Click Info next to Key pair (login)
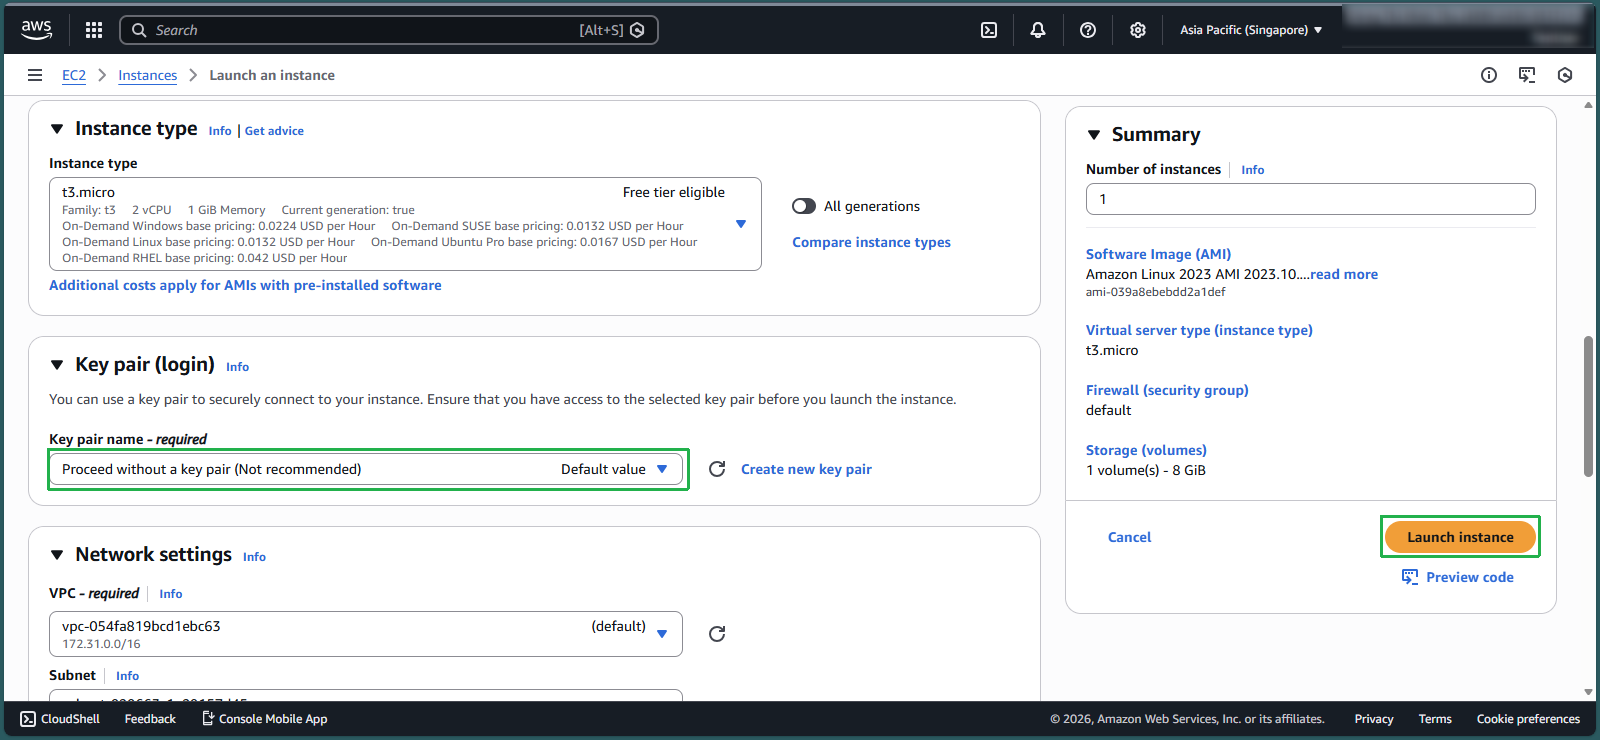The image size is (1600, 740). (237, 367)
